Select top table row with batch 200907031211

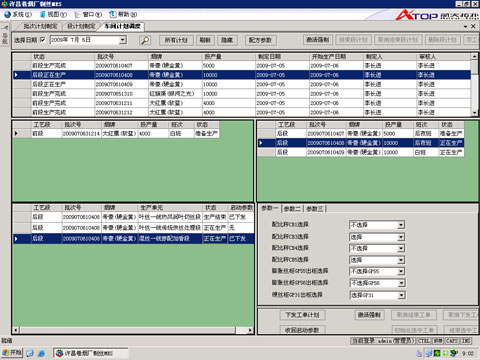(x=242, y=103)
